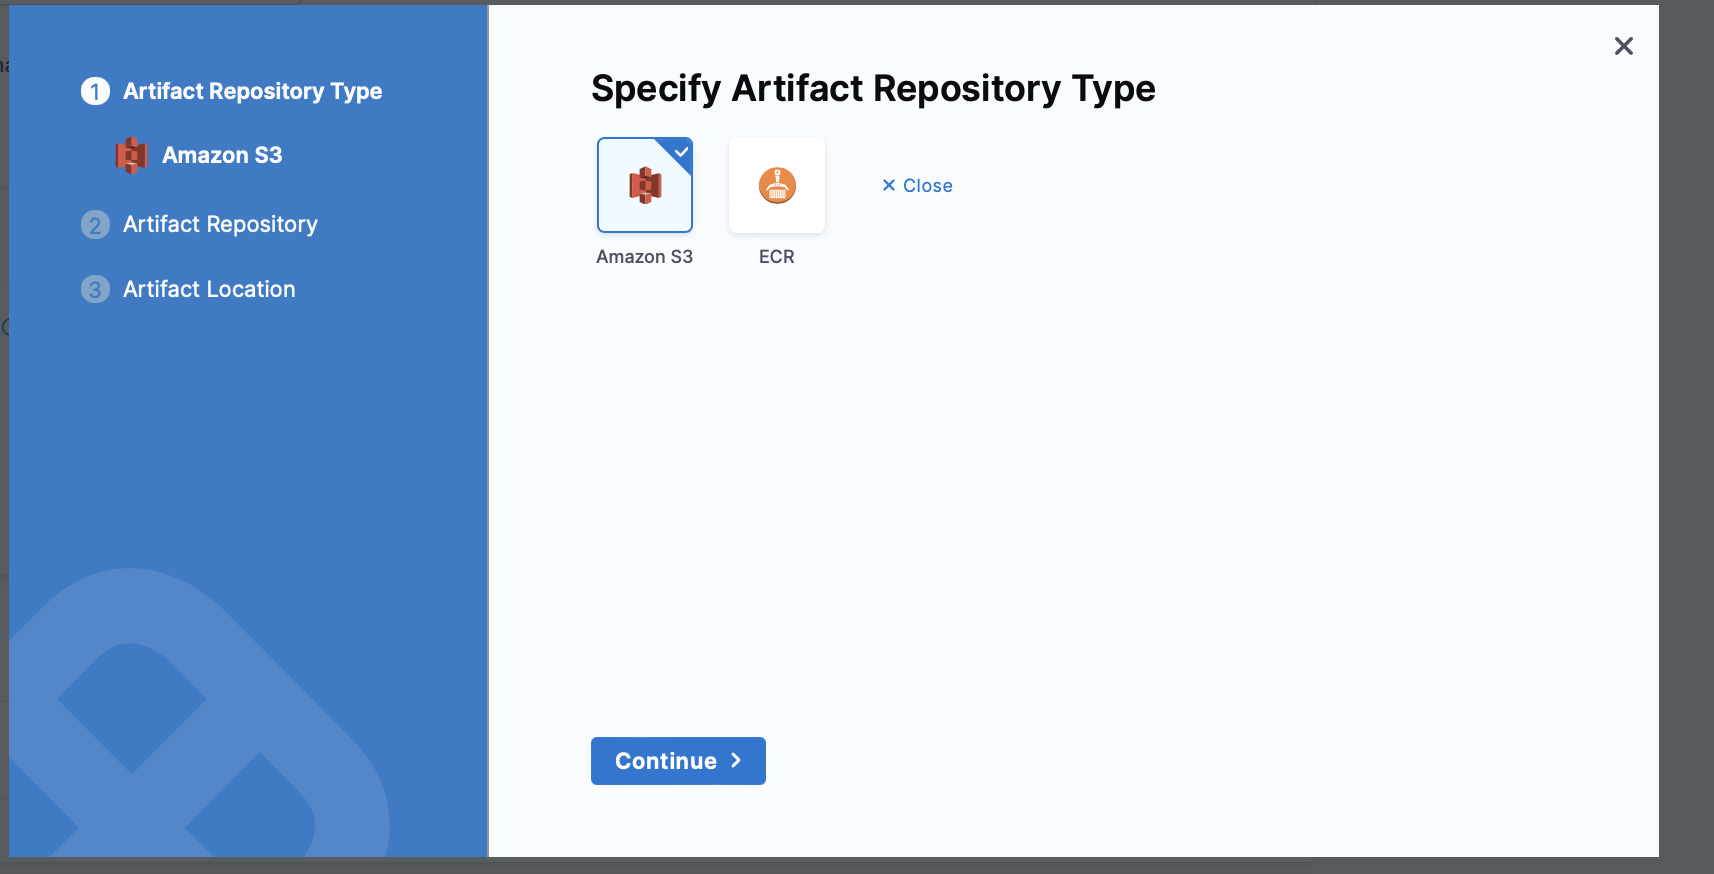Click the step 3 number circle
The image size is (1714, 874).
pos(95,289)
